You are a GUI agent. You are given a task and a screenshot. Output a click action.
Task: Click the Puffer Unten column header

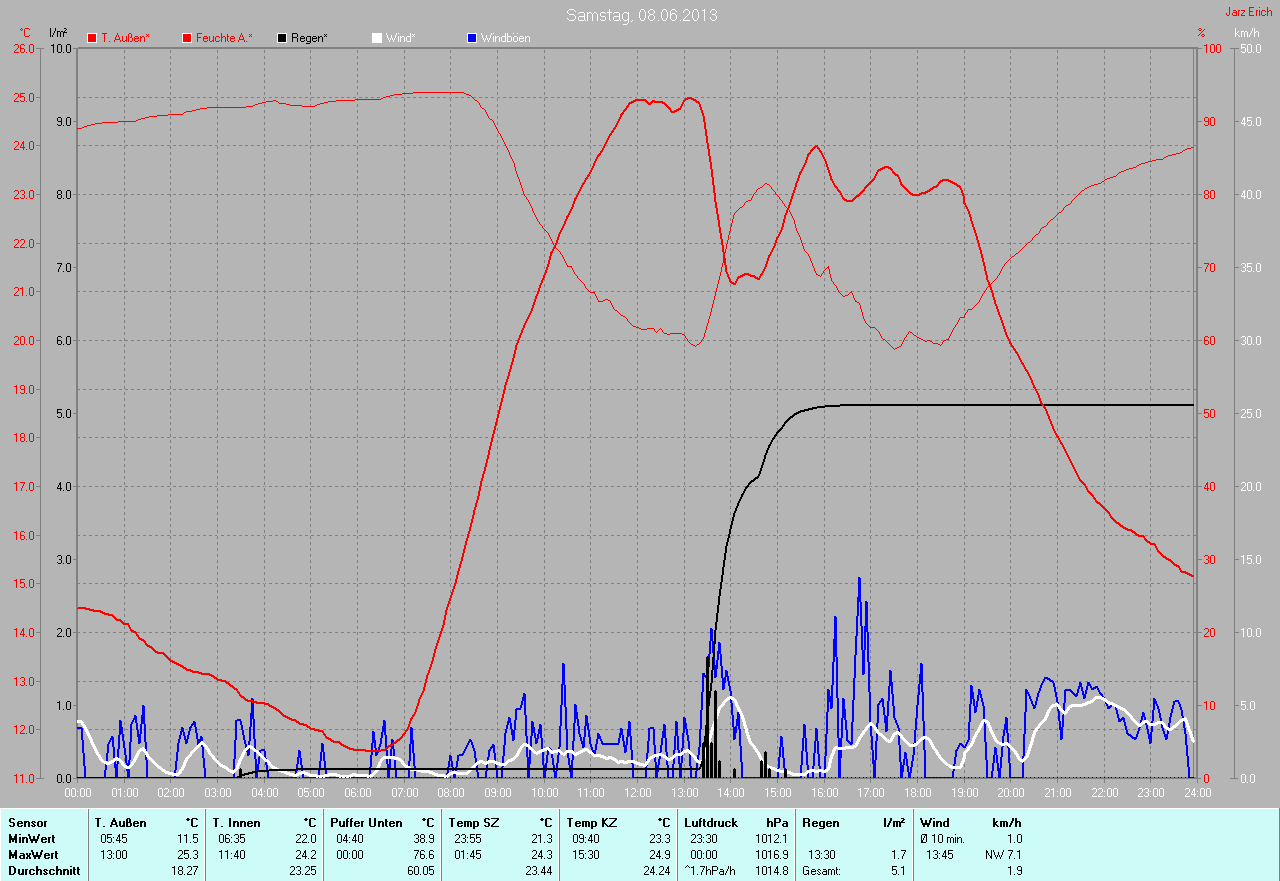click(366, 823)
